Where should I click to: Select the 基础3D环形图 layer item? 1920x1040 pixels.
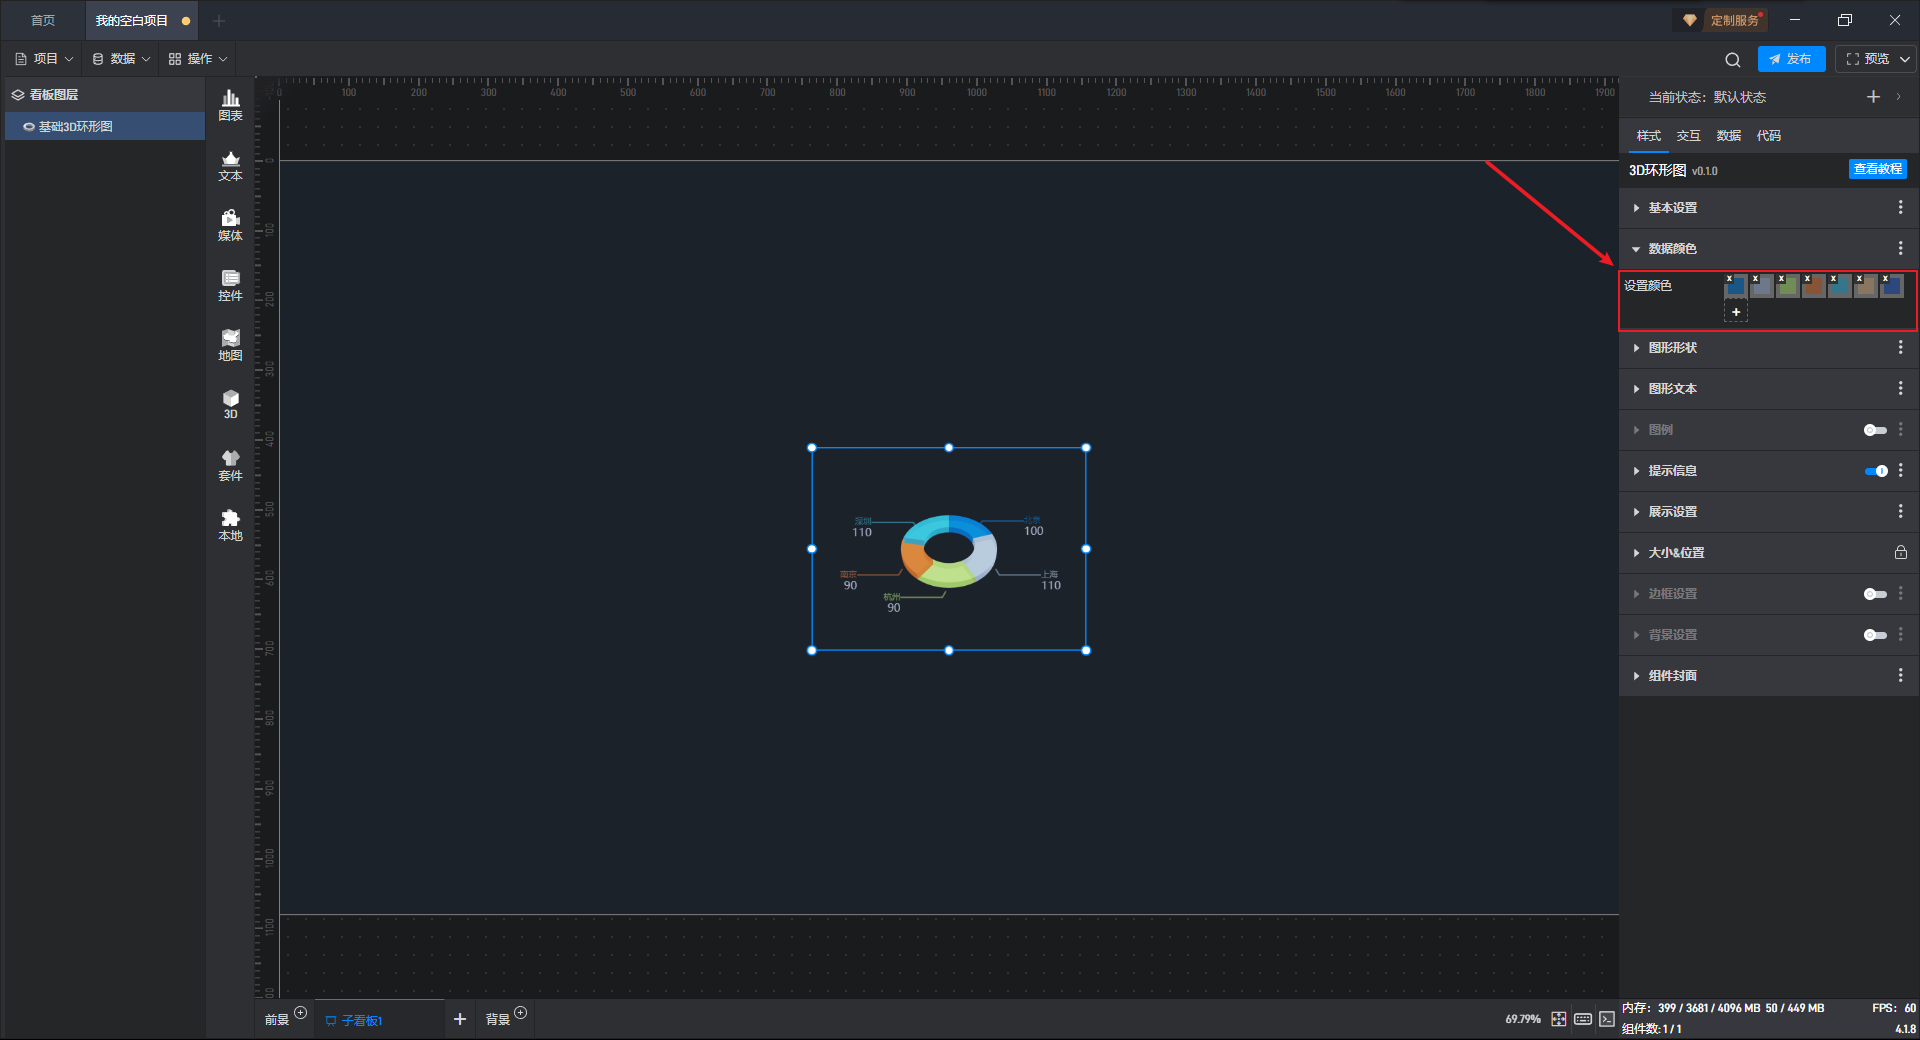pos(75,127)
